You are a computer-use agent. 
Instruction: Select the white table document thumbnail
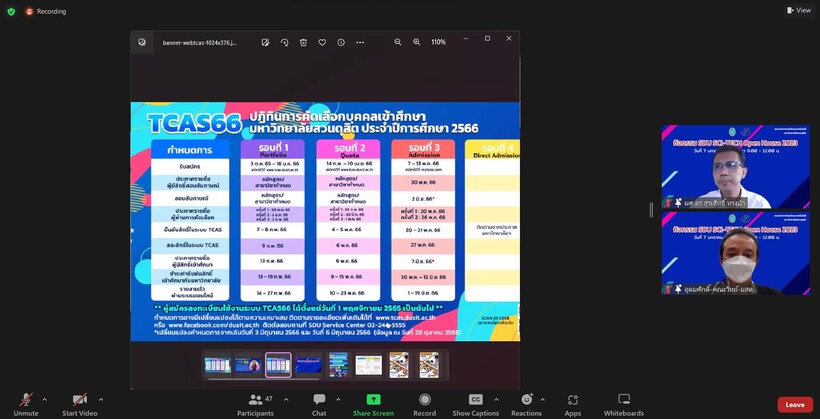pos(369,365)
